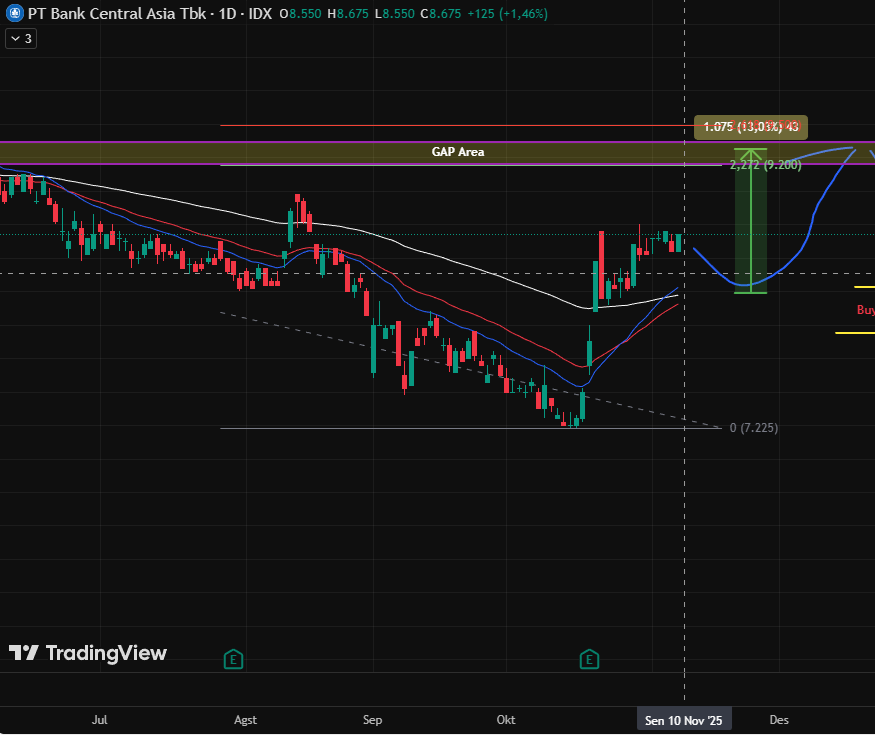Click the Sen 10 Nov '25 date label

pyautogui.click(x=684, y=720)
